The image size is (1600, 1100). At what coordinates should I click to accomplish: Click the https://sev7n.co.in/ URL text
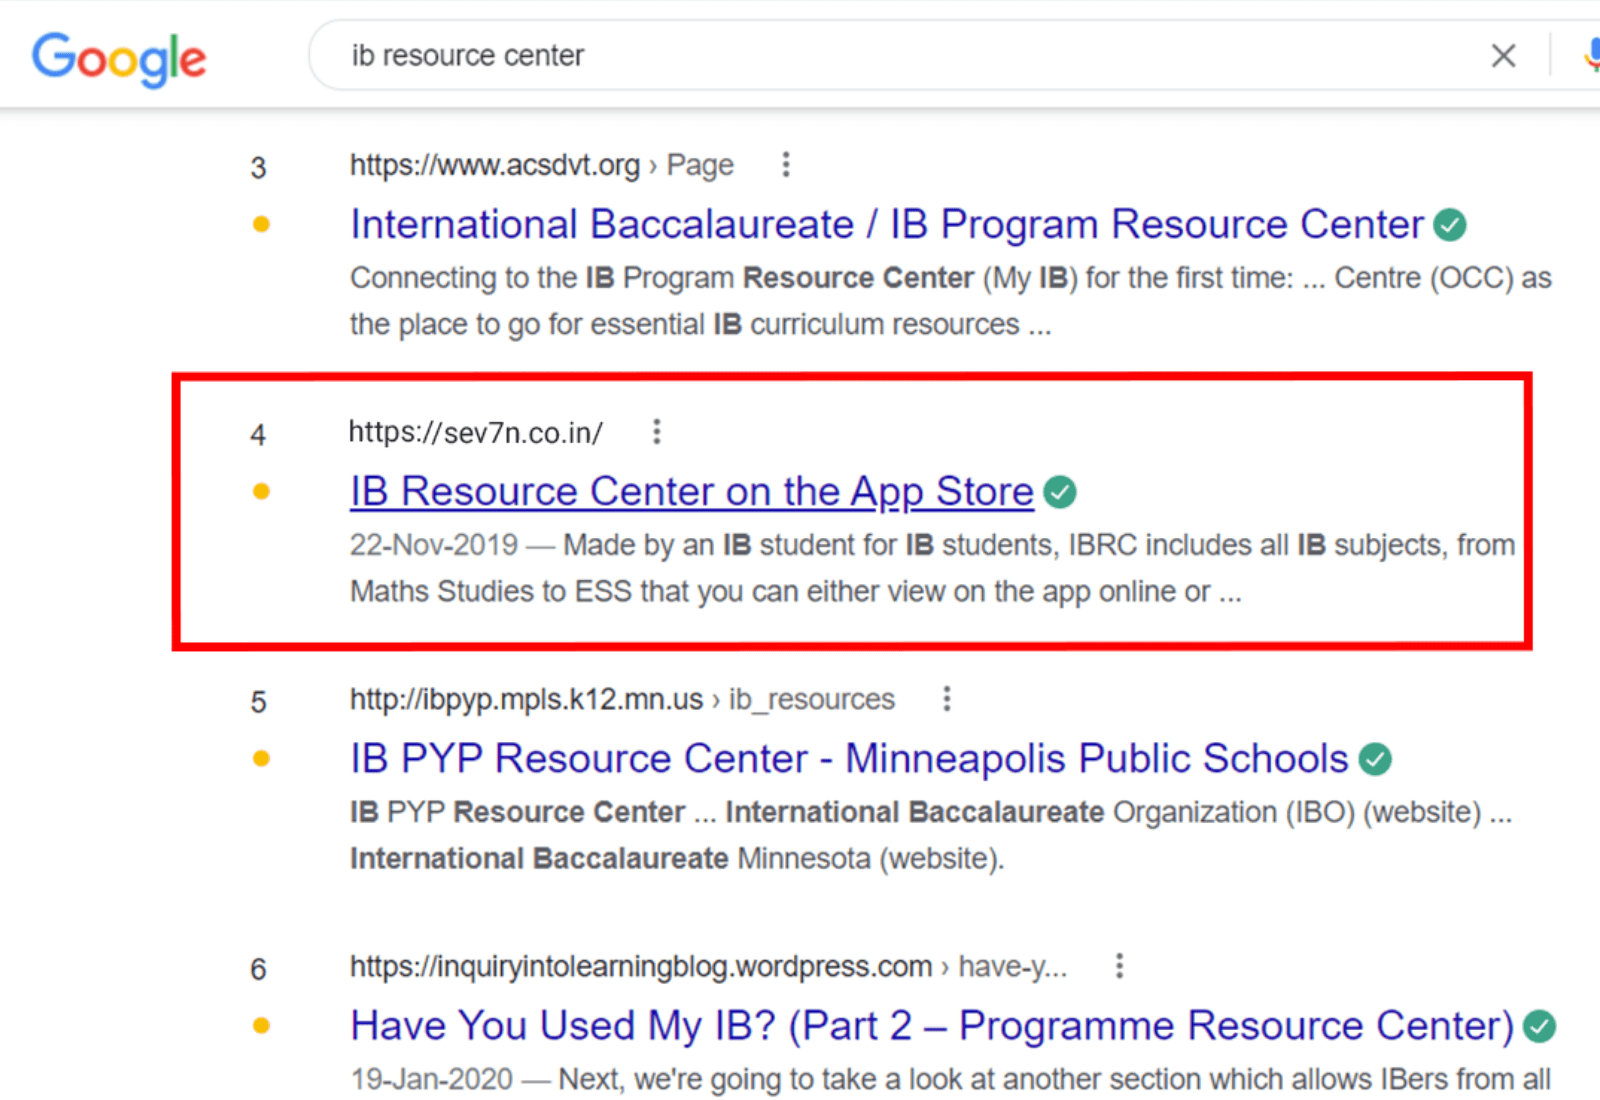point(475,433)
